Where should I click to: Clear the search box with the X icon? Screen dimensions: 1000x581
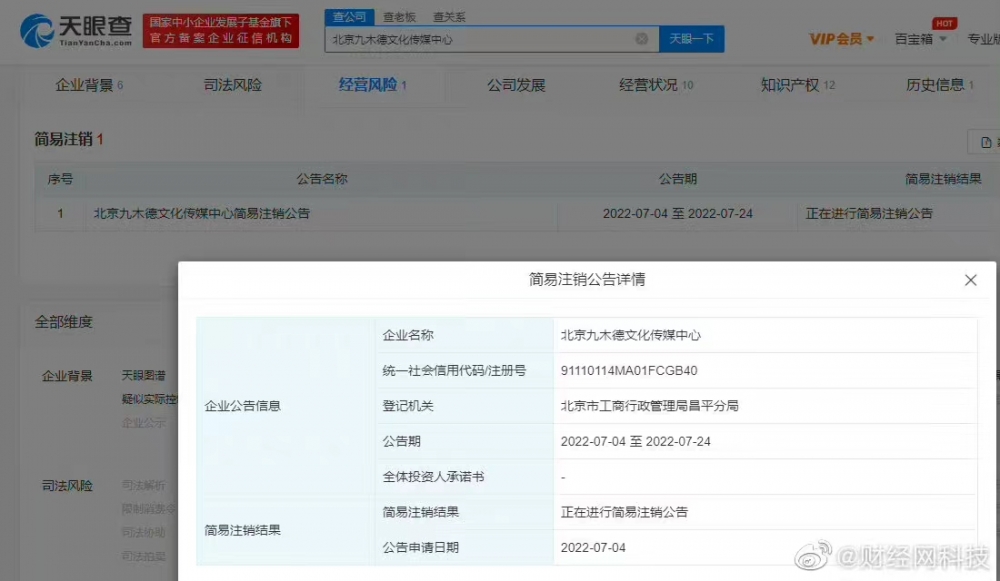(x=640, y=38)
